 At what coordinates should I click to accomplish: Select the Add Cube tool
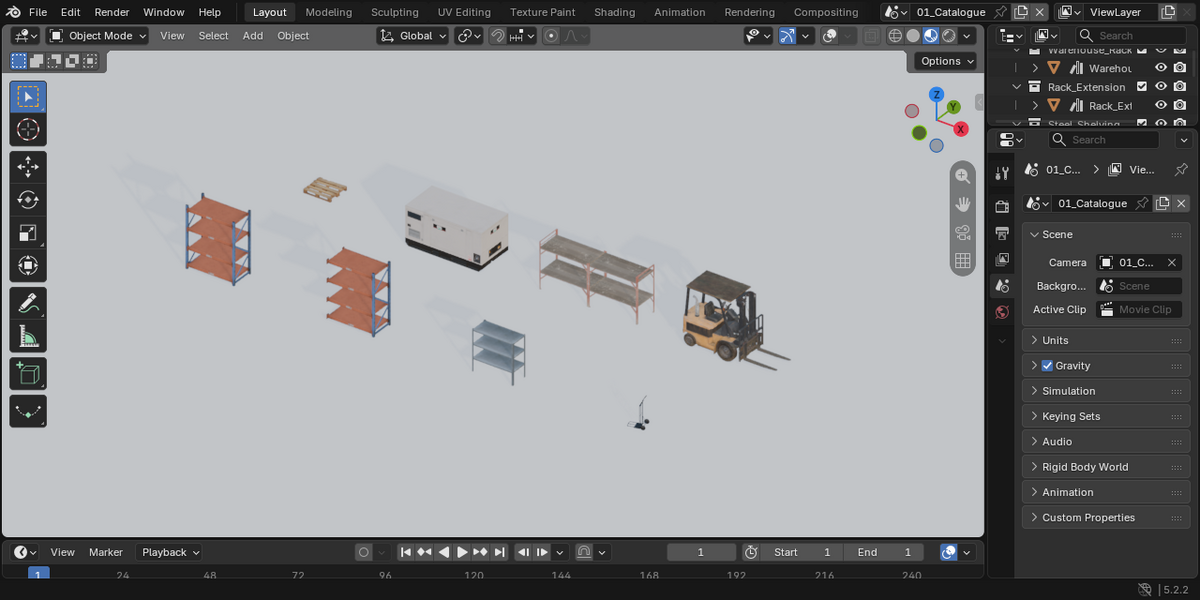tap(28, 374)
